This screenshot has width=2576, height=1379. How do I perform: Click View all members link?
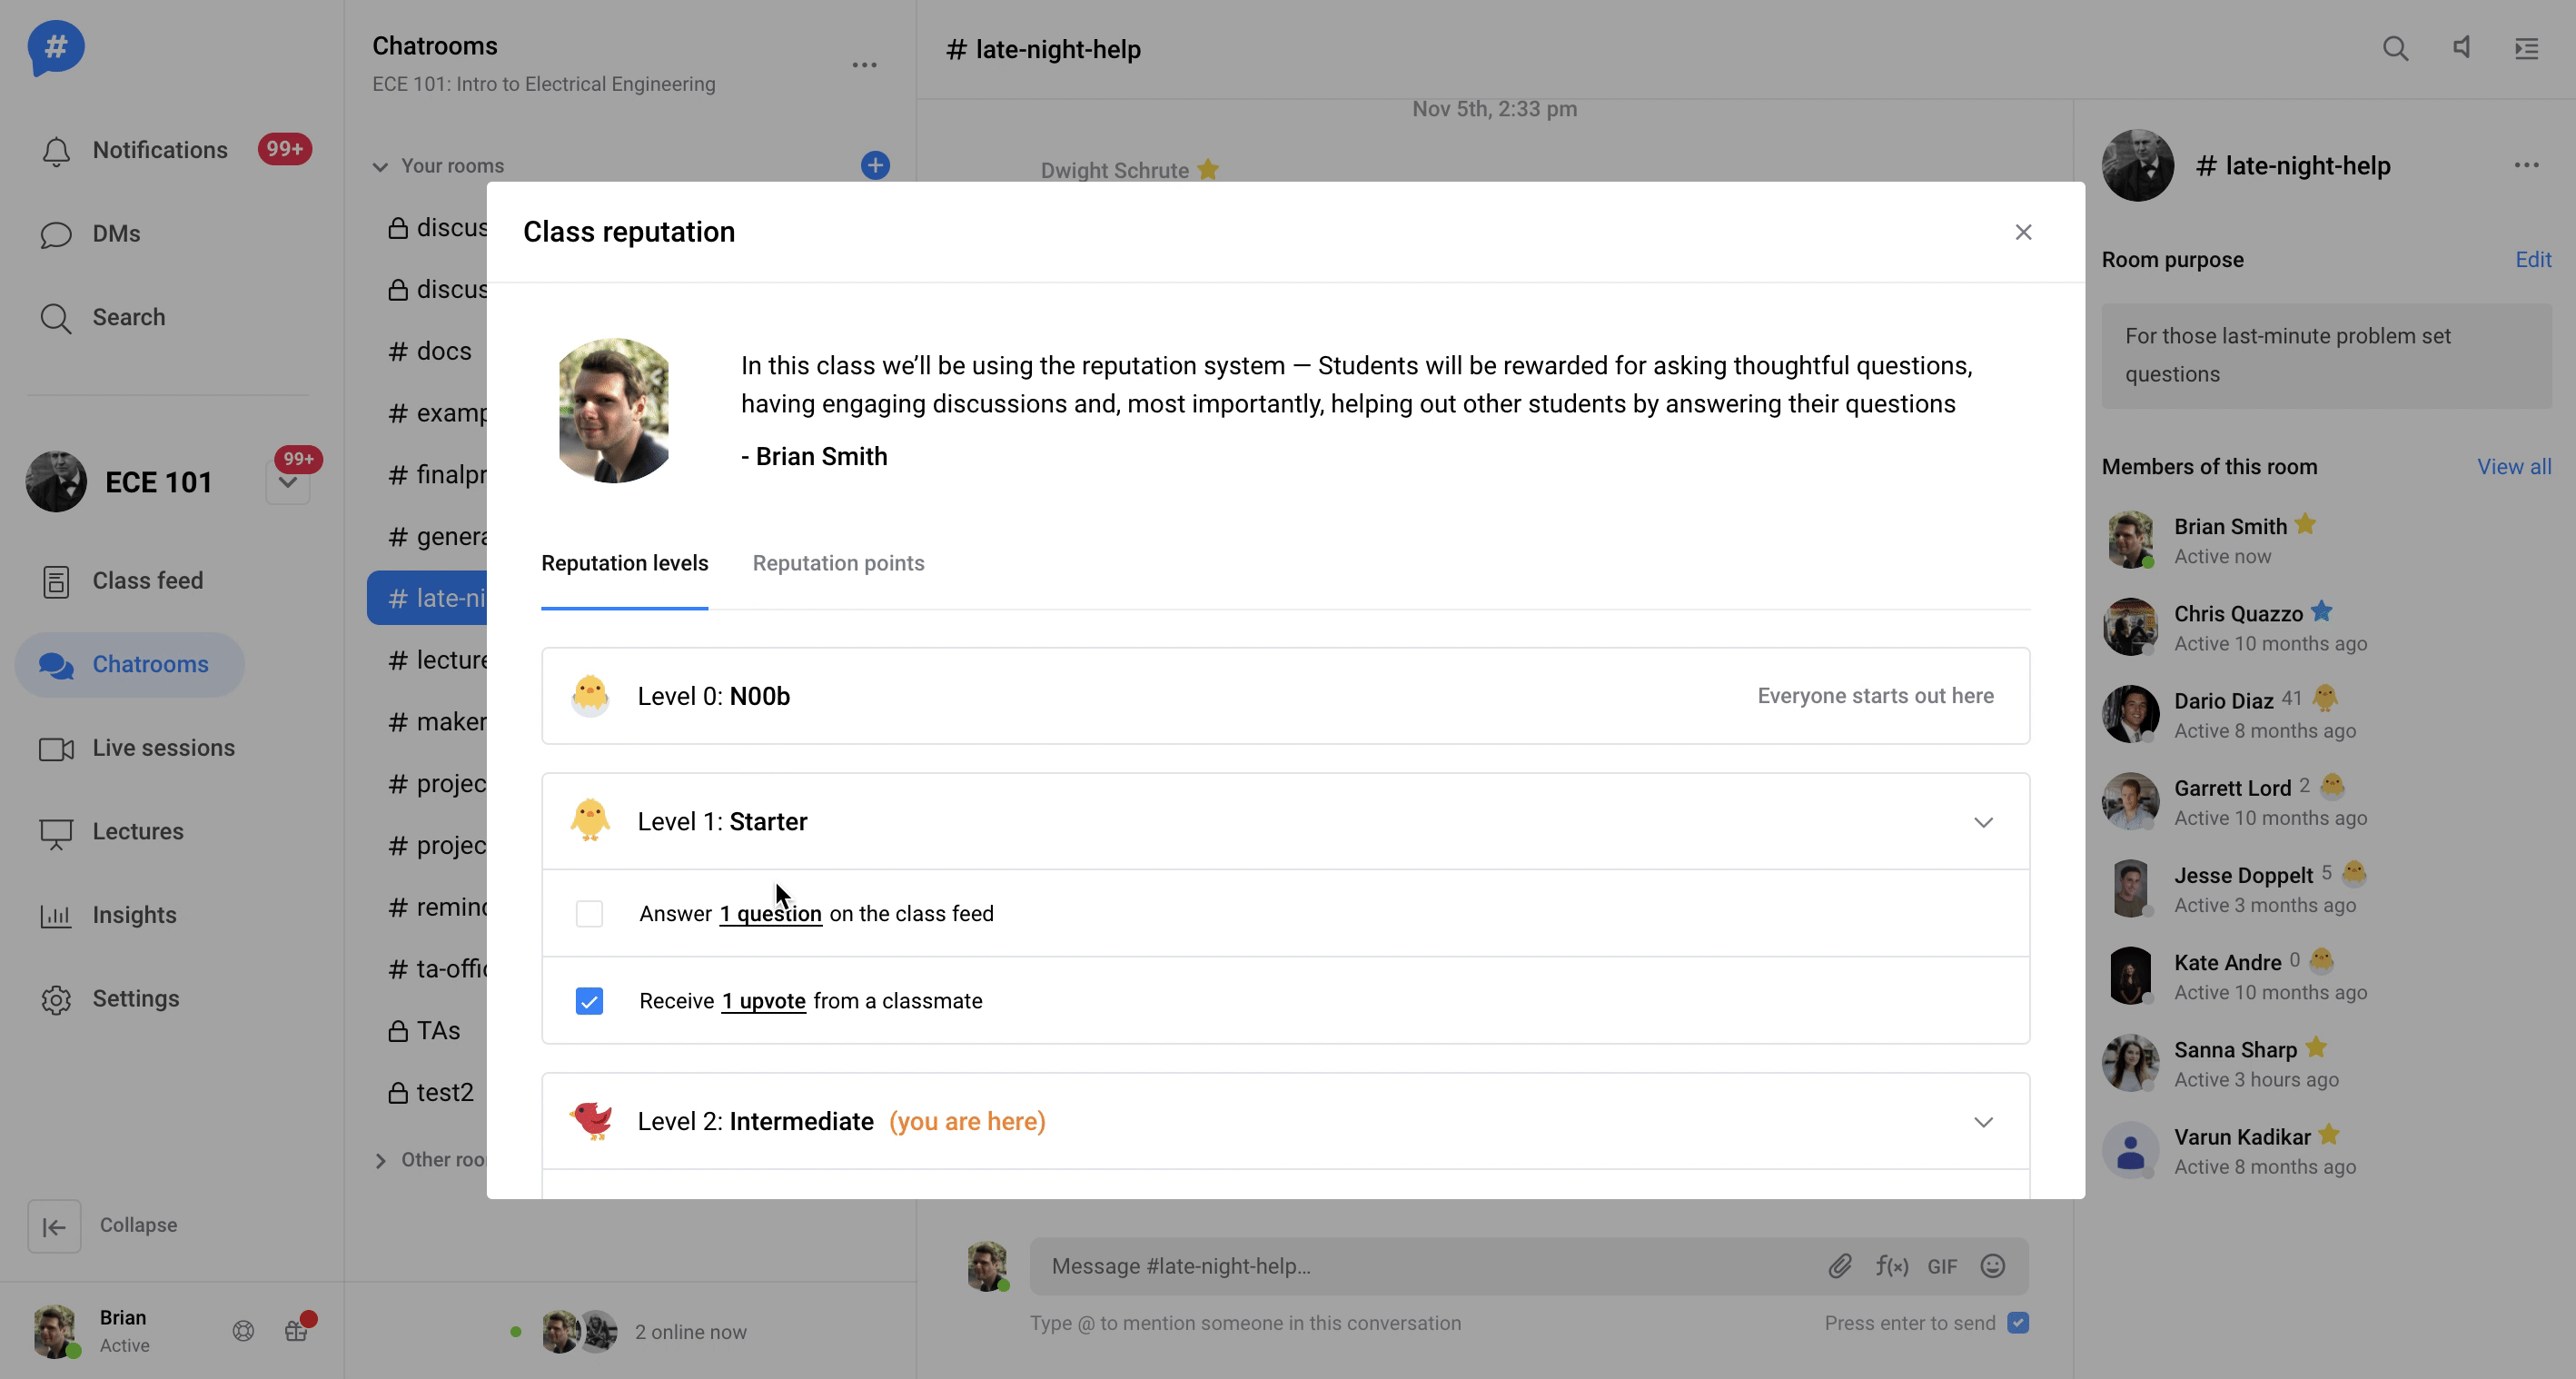click(x=2513, y=467)
